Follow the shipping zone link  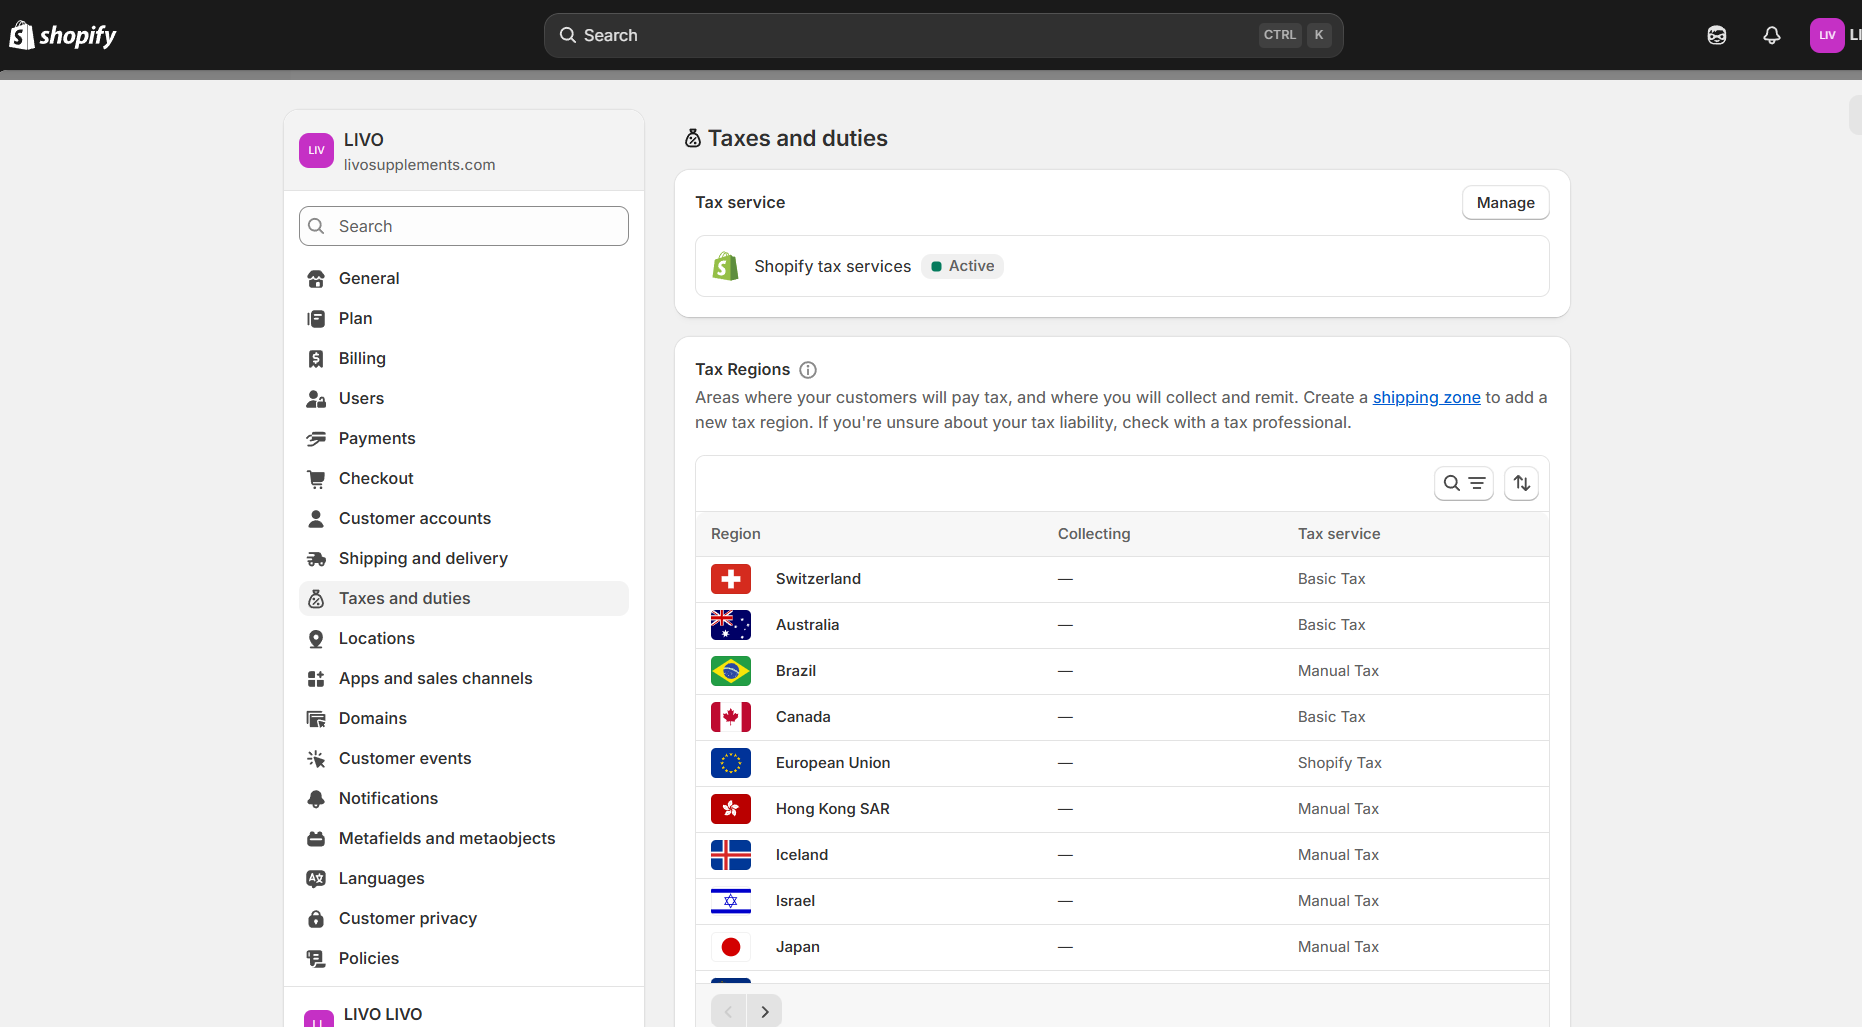pyautogui.click(x=1426, y=398)
